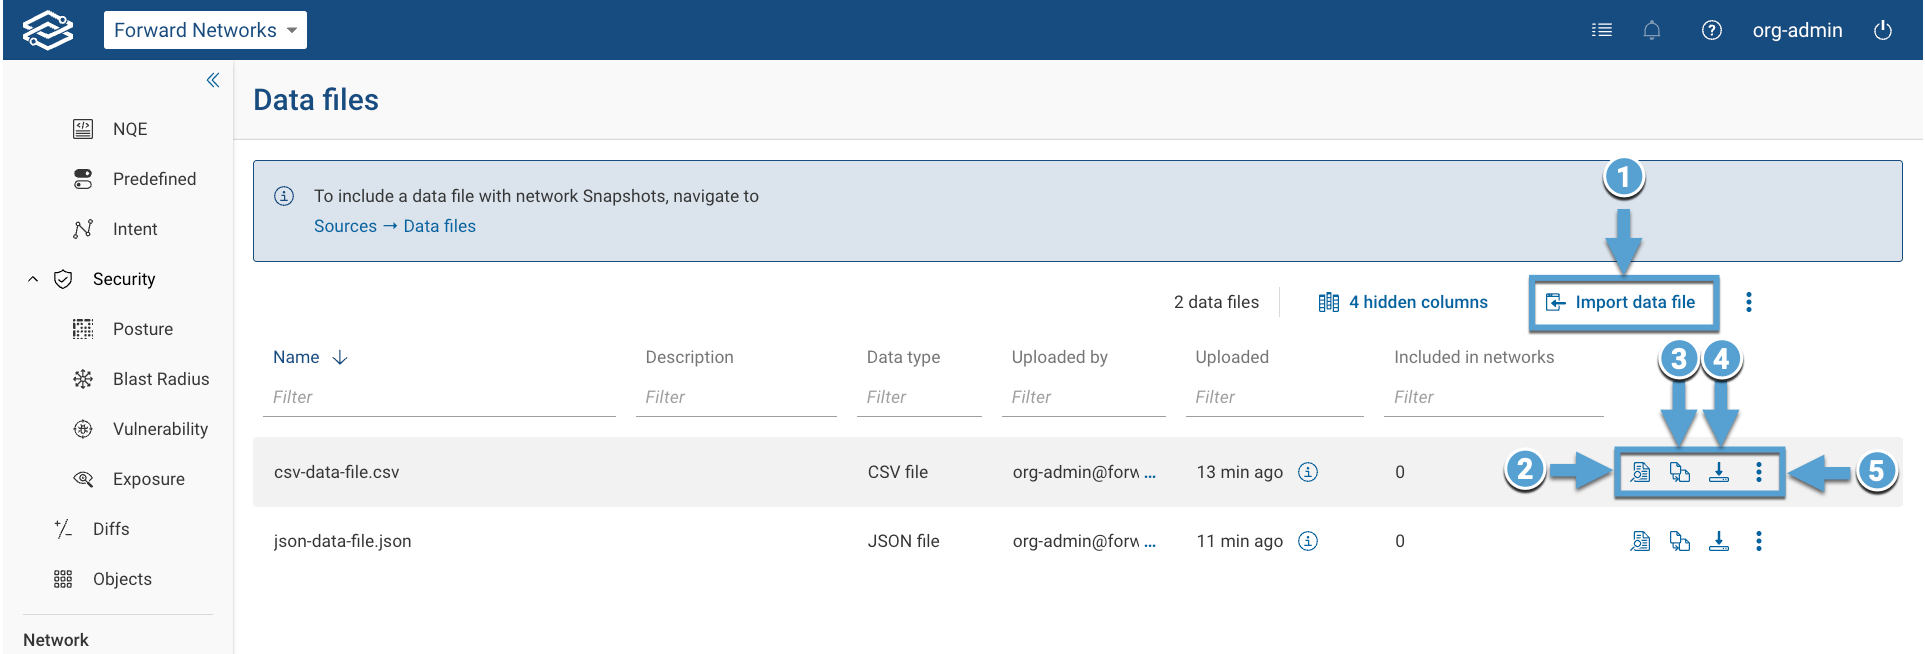Open the notifications bell
This screenshot has height=654, width=1925.
click(1652, 30)
